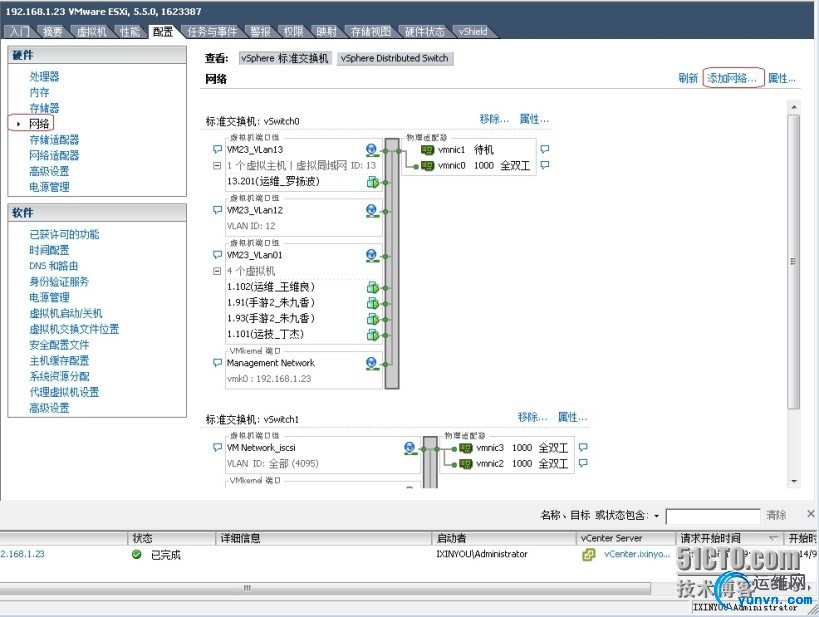Click the VM icon for 1.101 entry
This screenshot has height=617, width=819.
372,334
